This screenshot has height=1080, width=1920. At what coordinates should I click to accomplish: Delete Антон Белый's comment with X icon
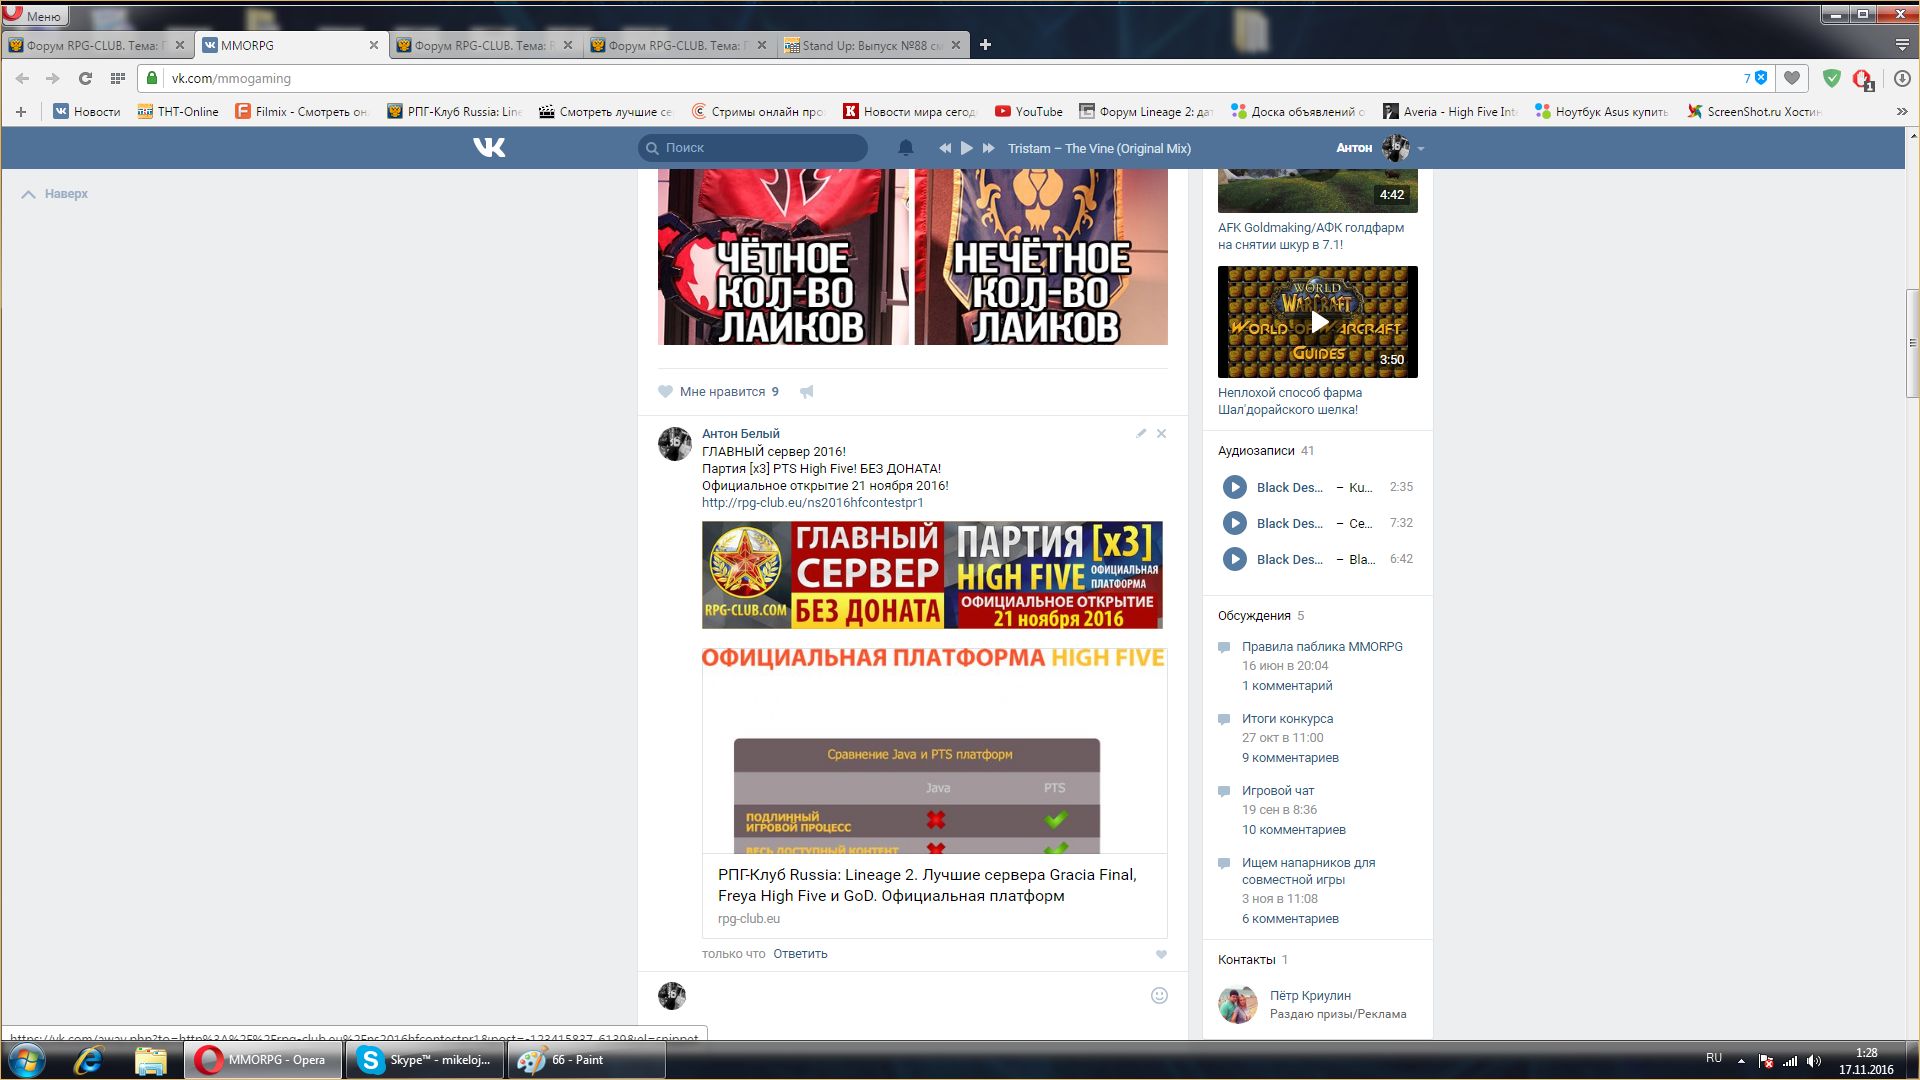[x=1161, y=434]
